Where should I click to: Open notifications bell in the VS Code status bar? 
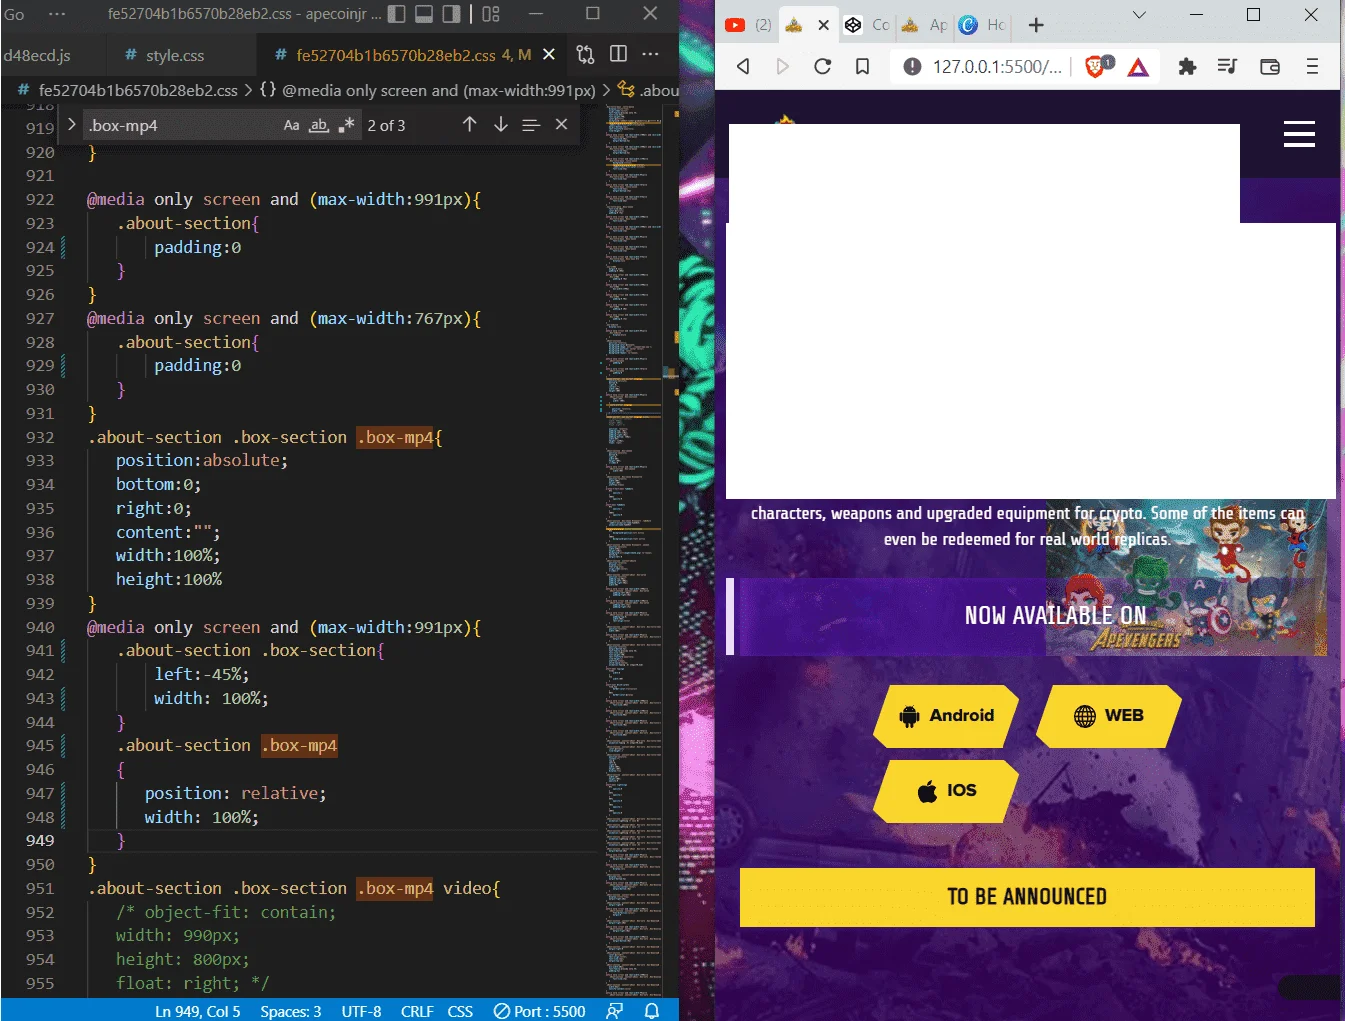652,1011
